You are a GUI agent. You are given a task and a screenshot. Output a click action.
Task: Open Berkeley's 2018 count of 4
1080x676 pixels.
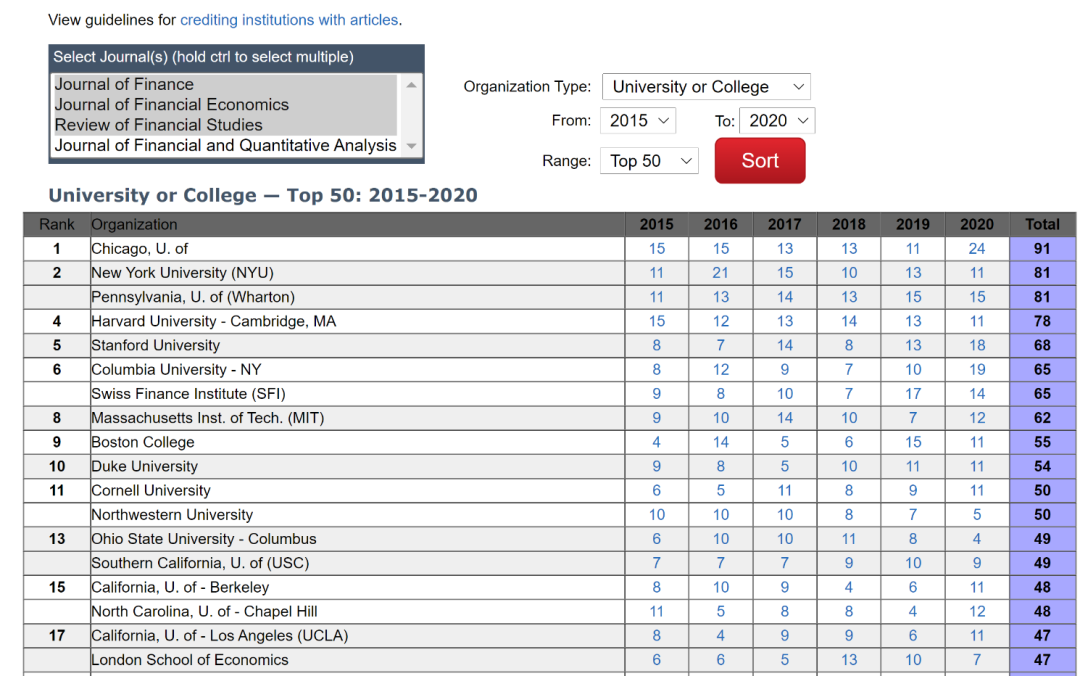[x=849, y=587]
